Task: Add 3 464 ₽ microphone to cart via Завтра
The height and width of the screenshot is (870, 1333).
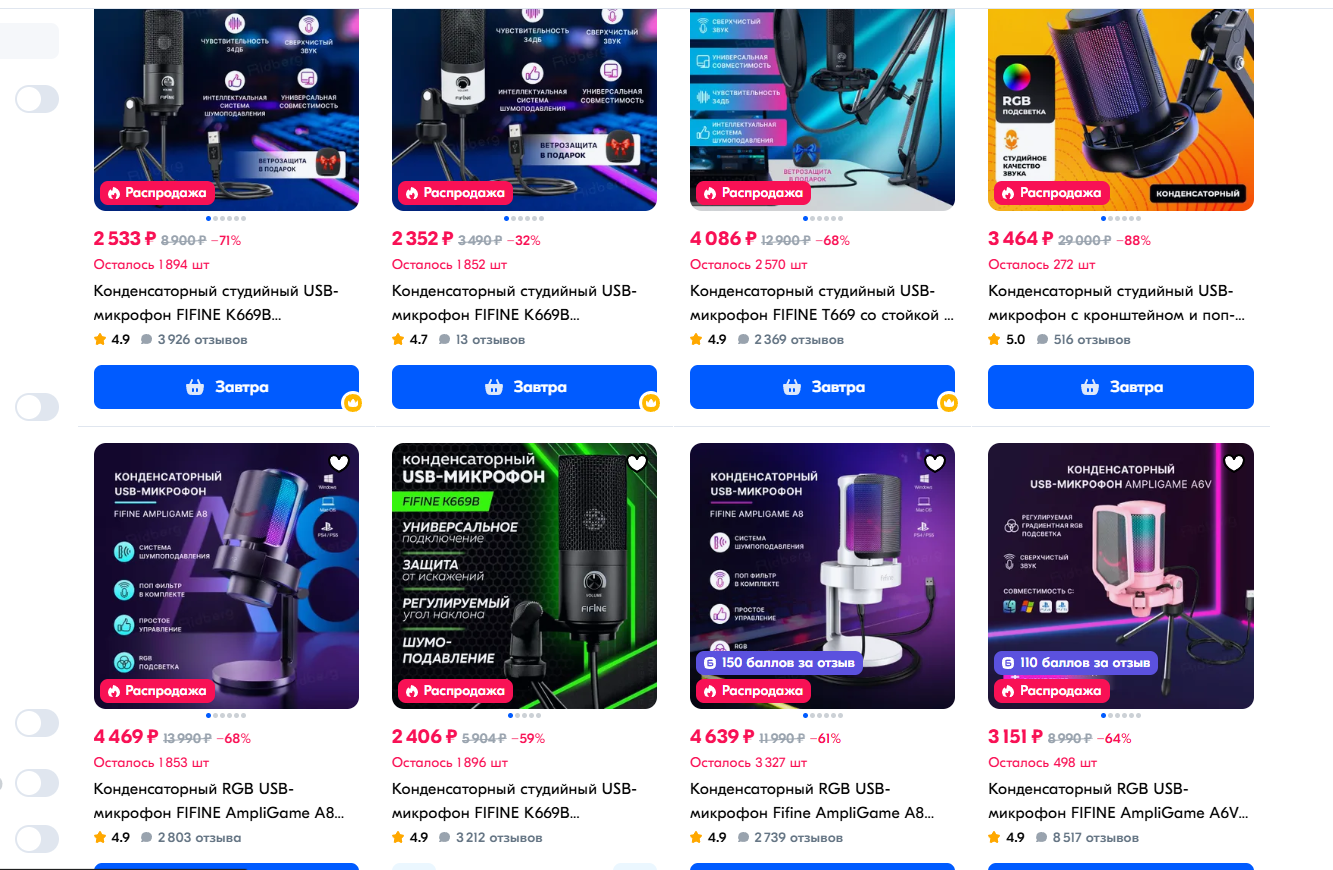Action: 1120,387
